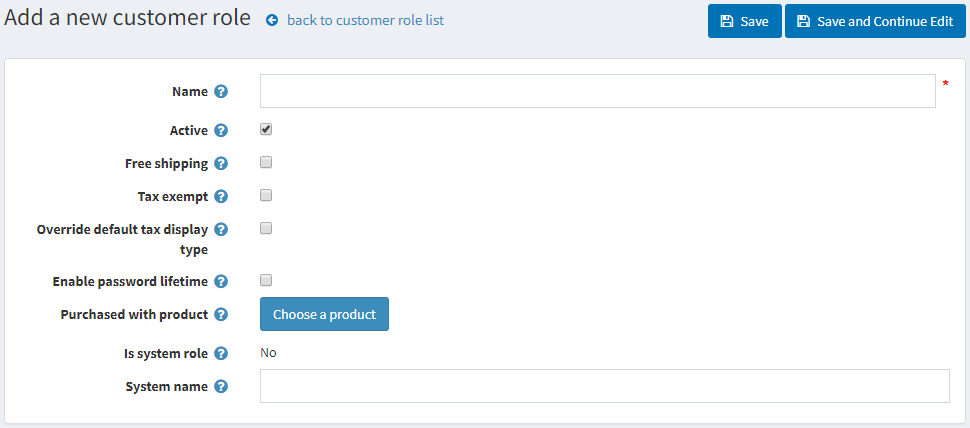Image resolution: width=970 pixels, height=428 pixels.
Task: Uncheck the Active checkbox
Action: coord(266,129)
